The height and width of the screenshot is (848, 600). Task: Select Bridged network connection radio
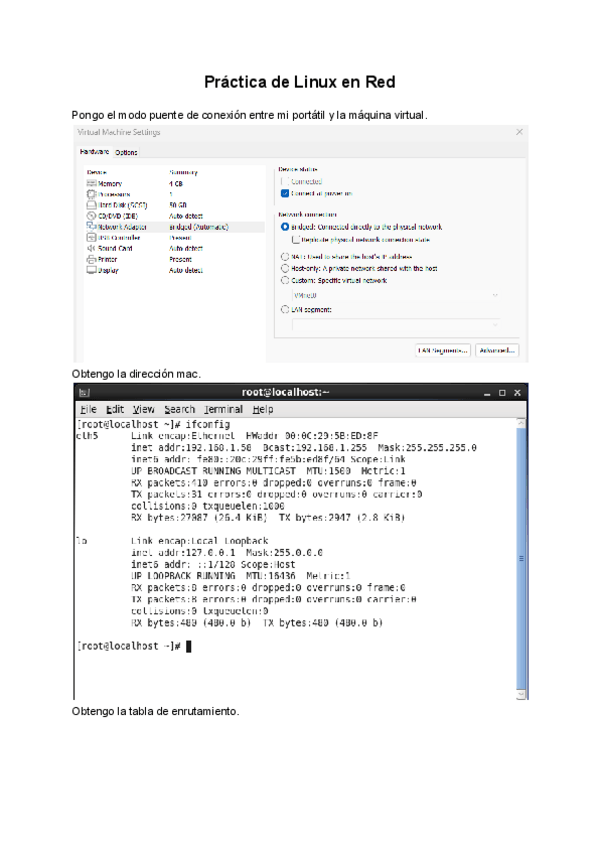(x=285, y=227)
